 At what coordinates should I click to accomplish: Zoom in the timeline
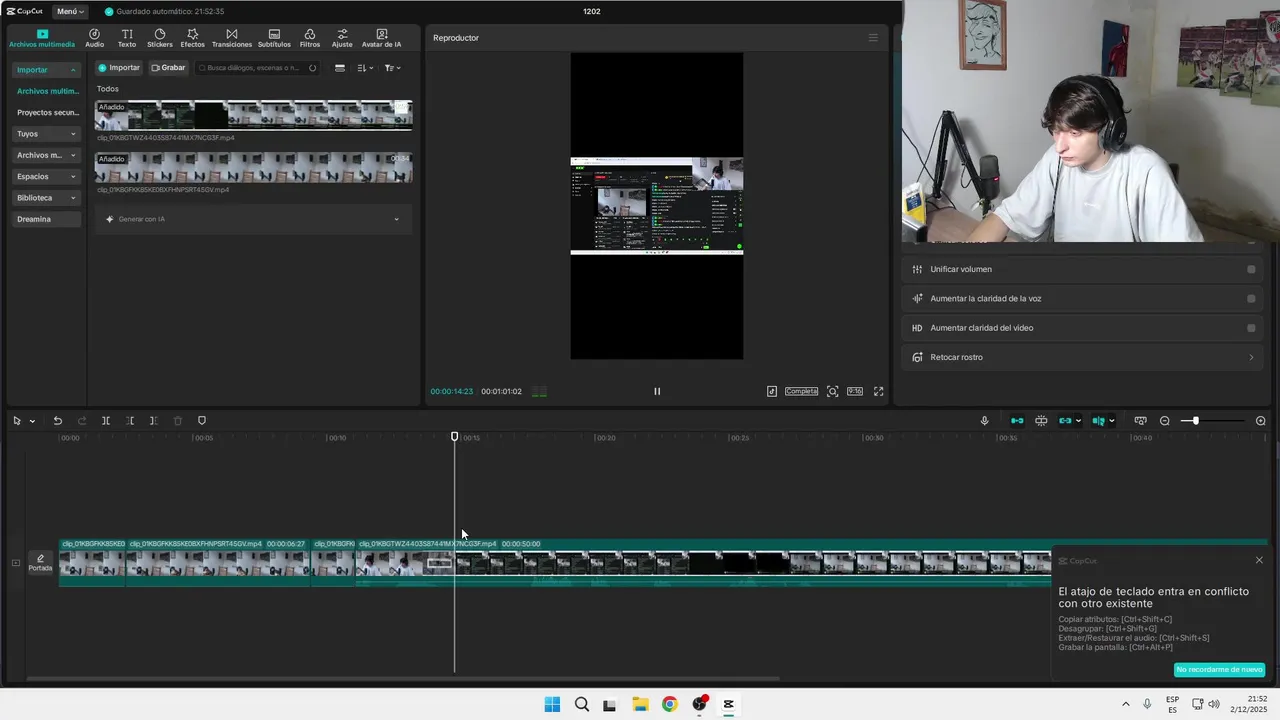tap(1260, 421)
